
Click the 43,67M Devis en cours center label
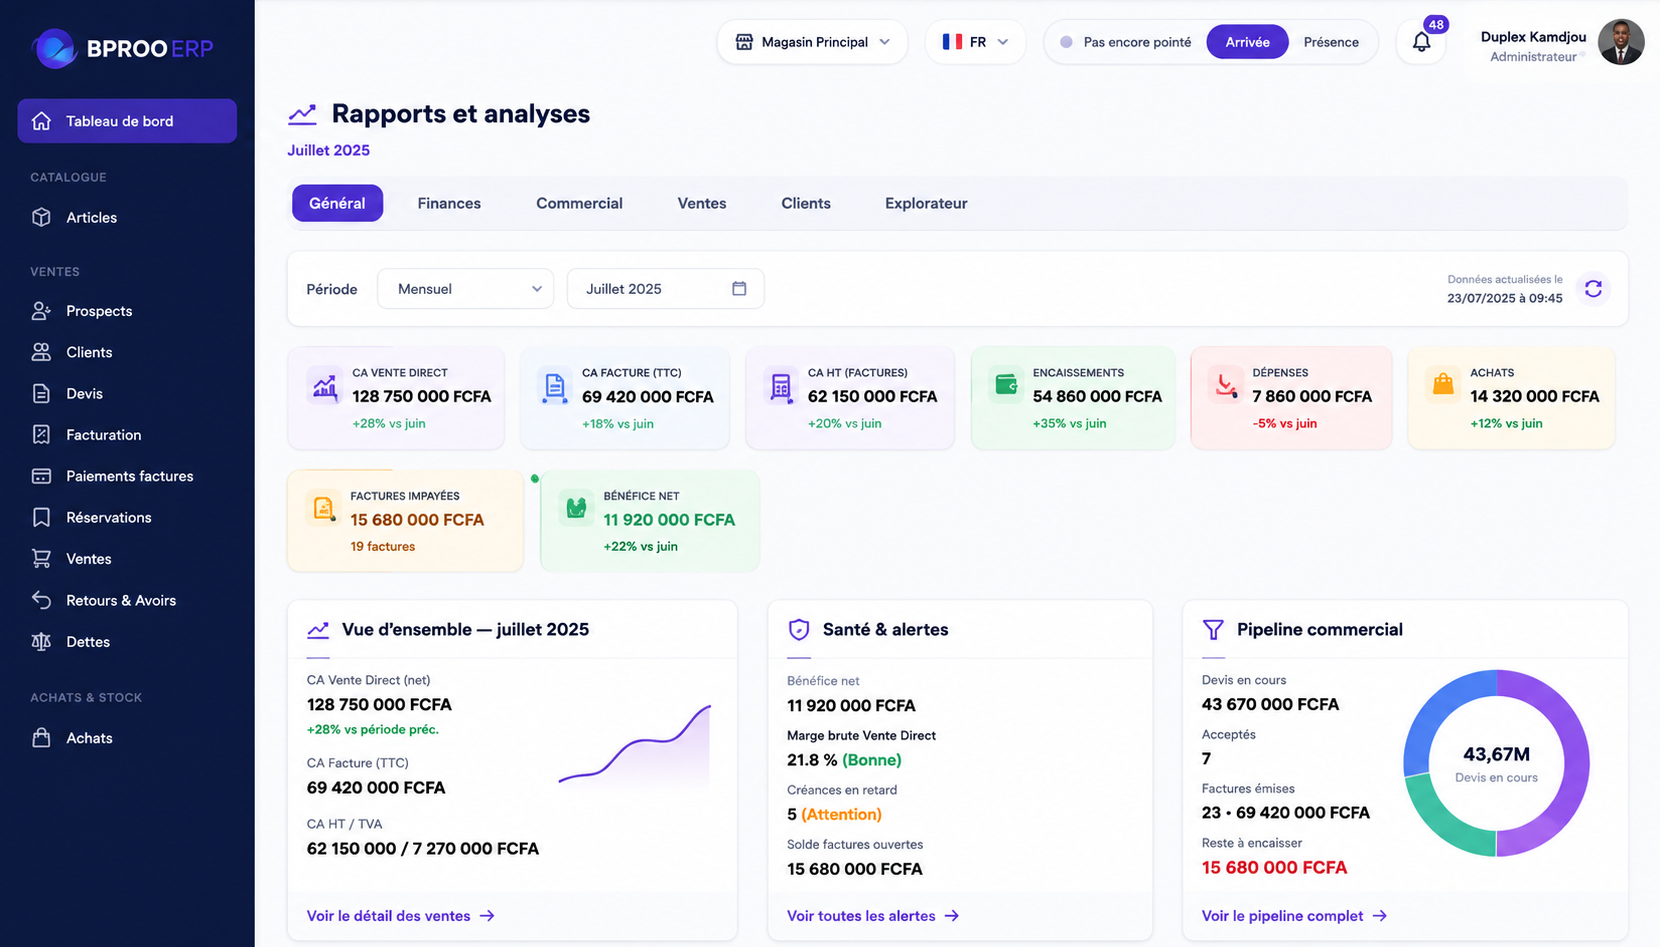pyautogui.click(x=1496, y=763)
